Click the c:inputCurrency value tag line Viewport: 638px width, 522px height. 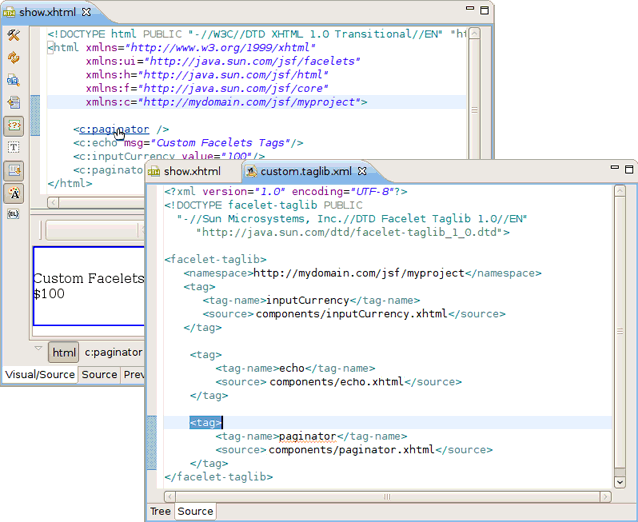(169, 157)
